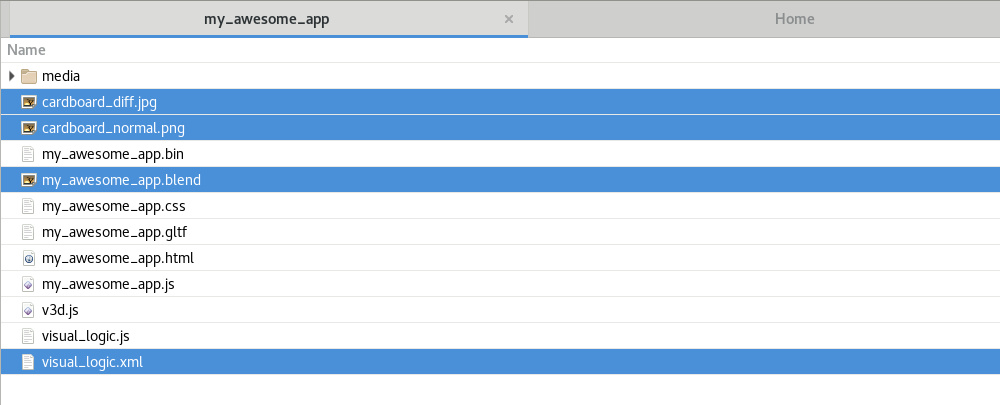
Task: Switch to the Home tab
Action: click(794, 19)
